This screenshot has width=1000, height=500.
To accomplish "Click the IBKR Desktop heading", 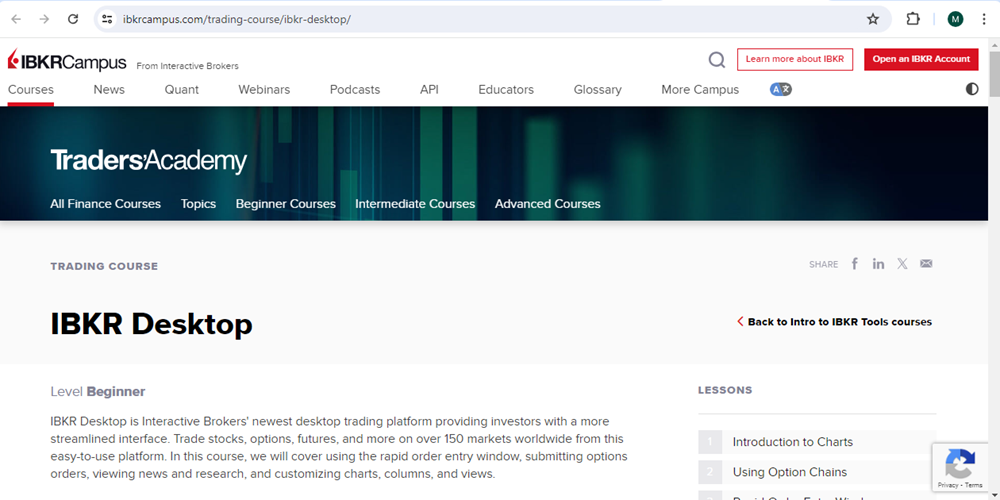I will (x=152, y=325).
